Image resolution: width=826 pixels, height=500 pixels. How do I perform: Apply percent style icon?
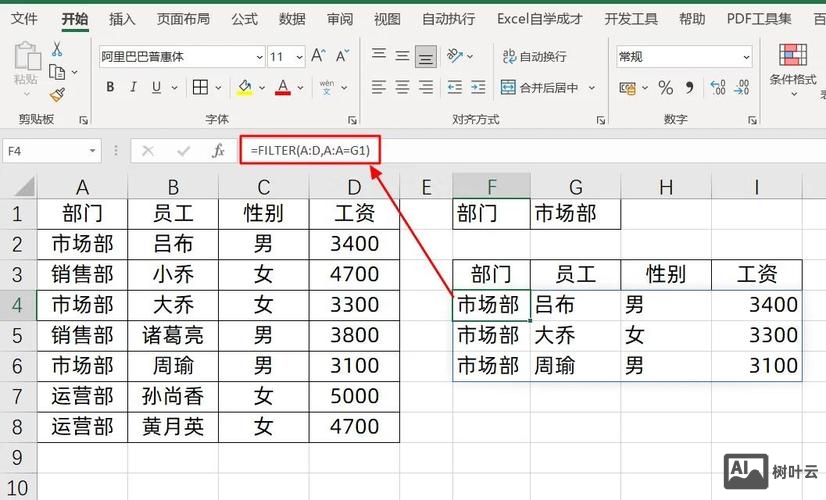click(666, 87)
